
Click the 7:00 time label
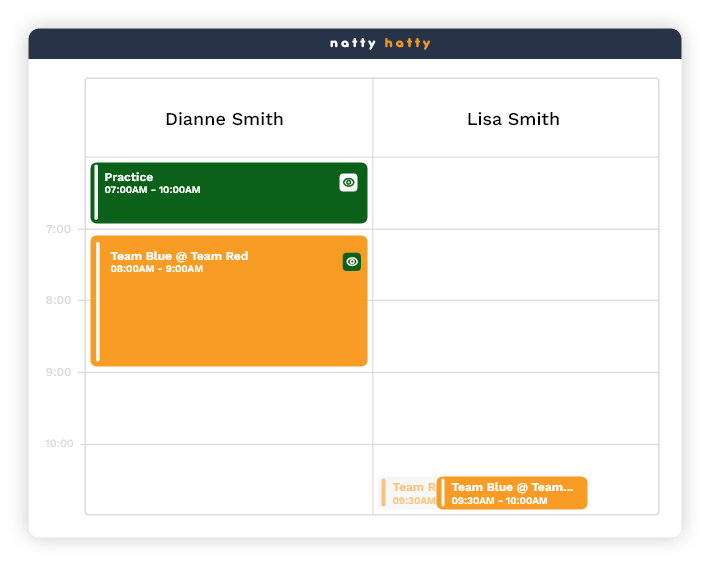[x=58, y=230]
